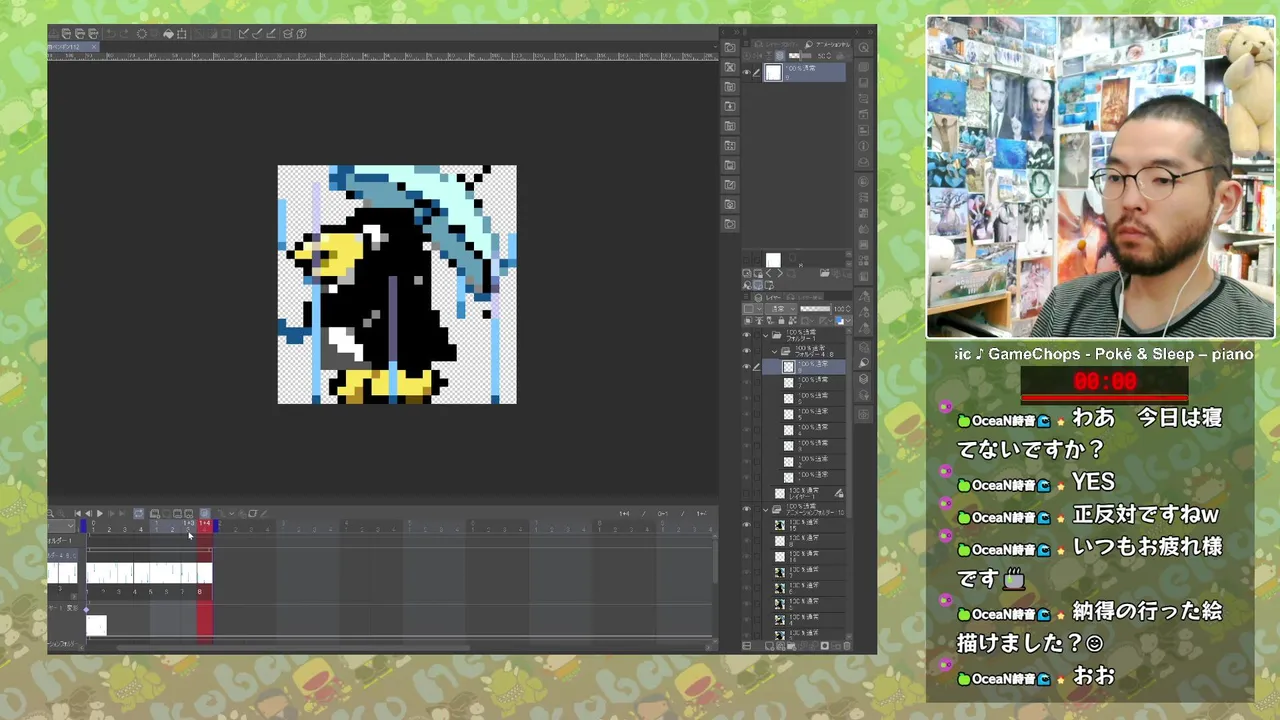Toggle eye of selected layer 8
This screenshot has height=720, width=1280.
pyautogui.click(x=747, y=366)
